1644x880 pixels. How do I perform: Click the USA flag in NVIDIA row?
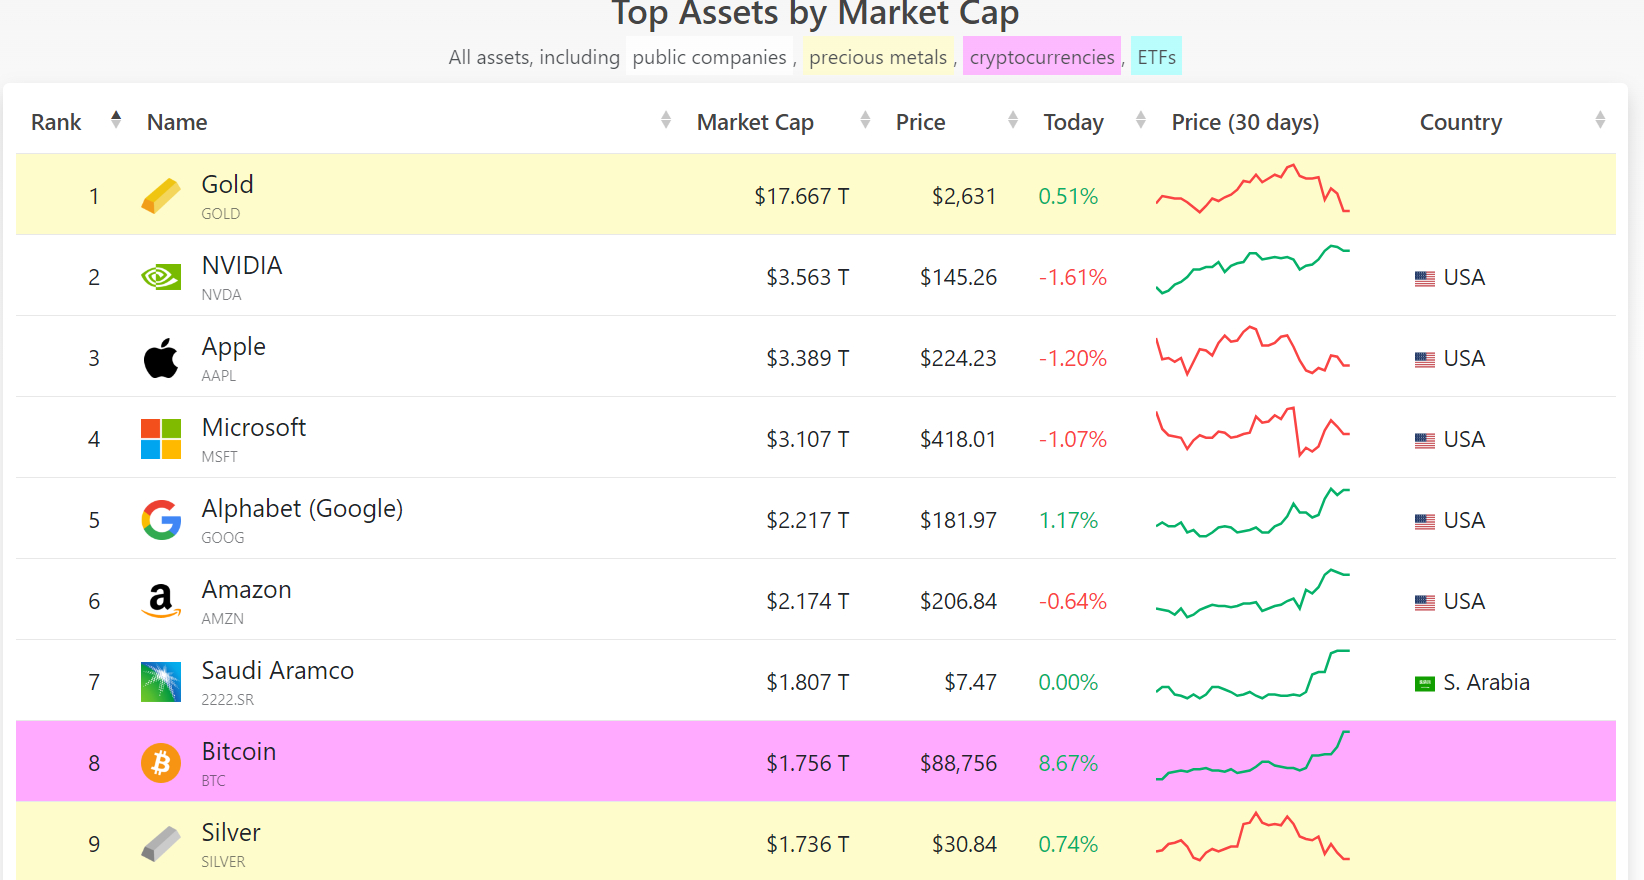click(1425, 279)
